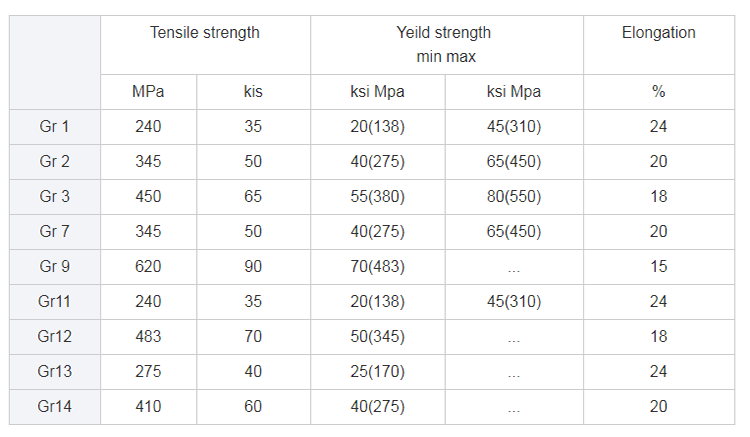The height and width of the screenshot is (437, 750).
Task: Select the Gr 3 row label
Action: click(x=54, y=197)
